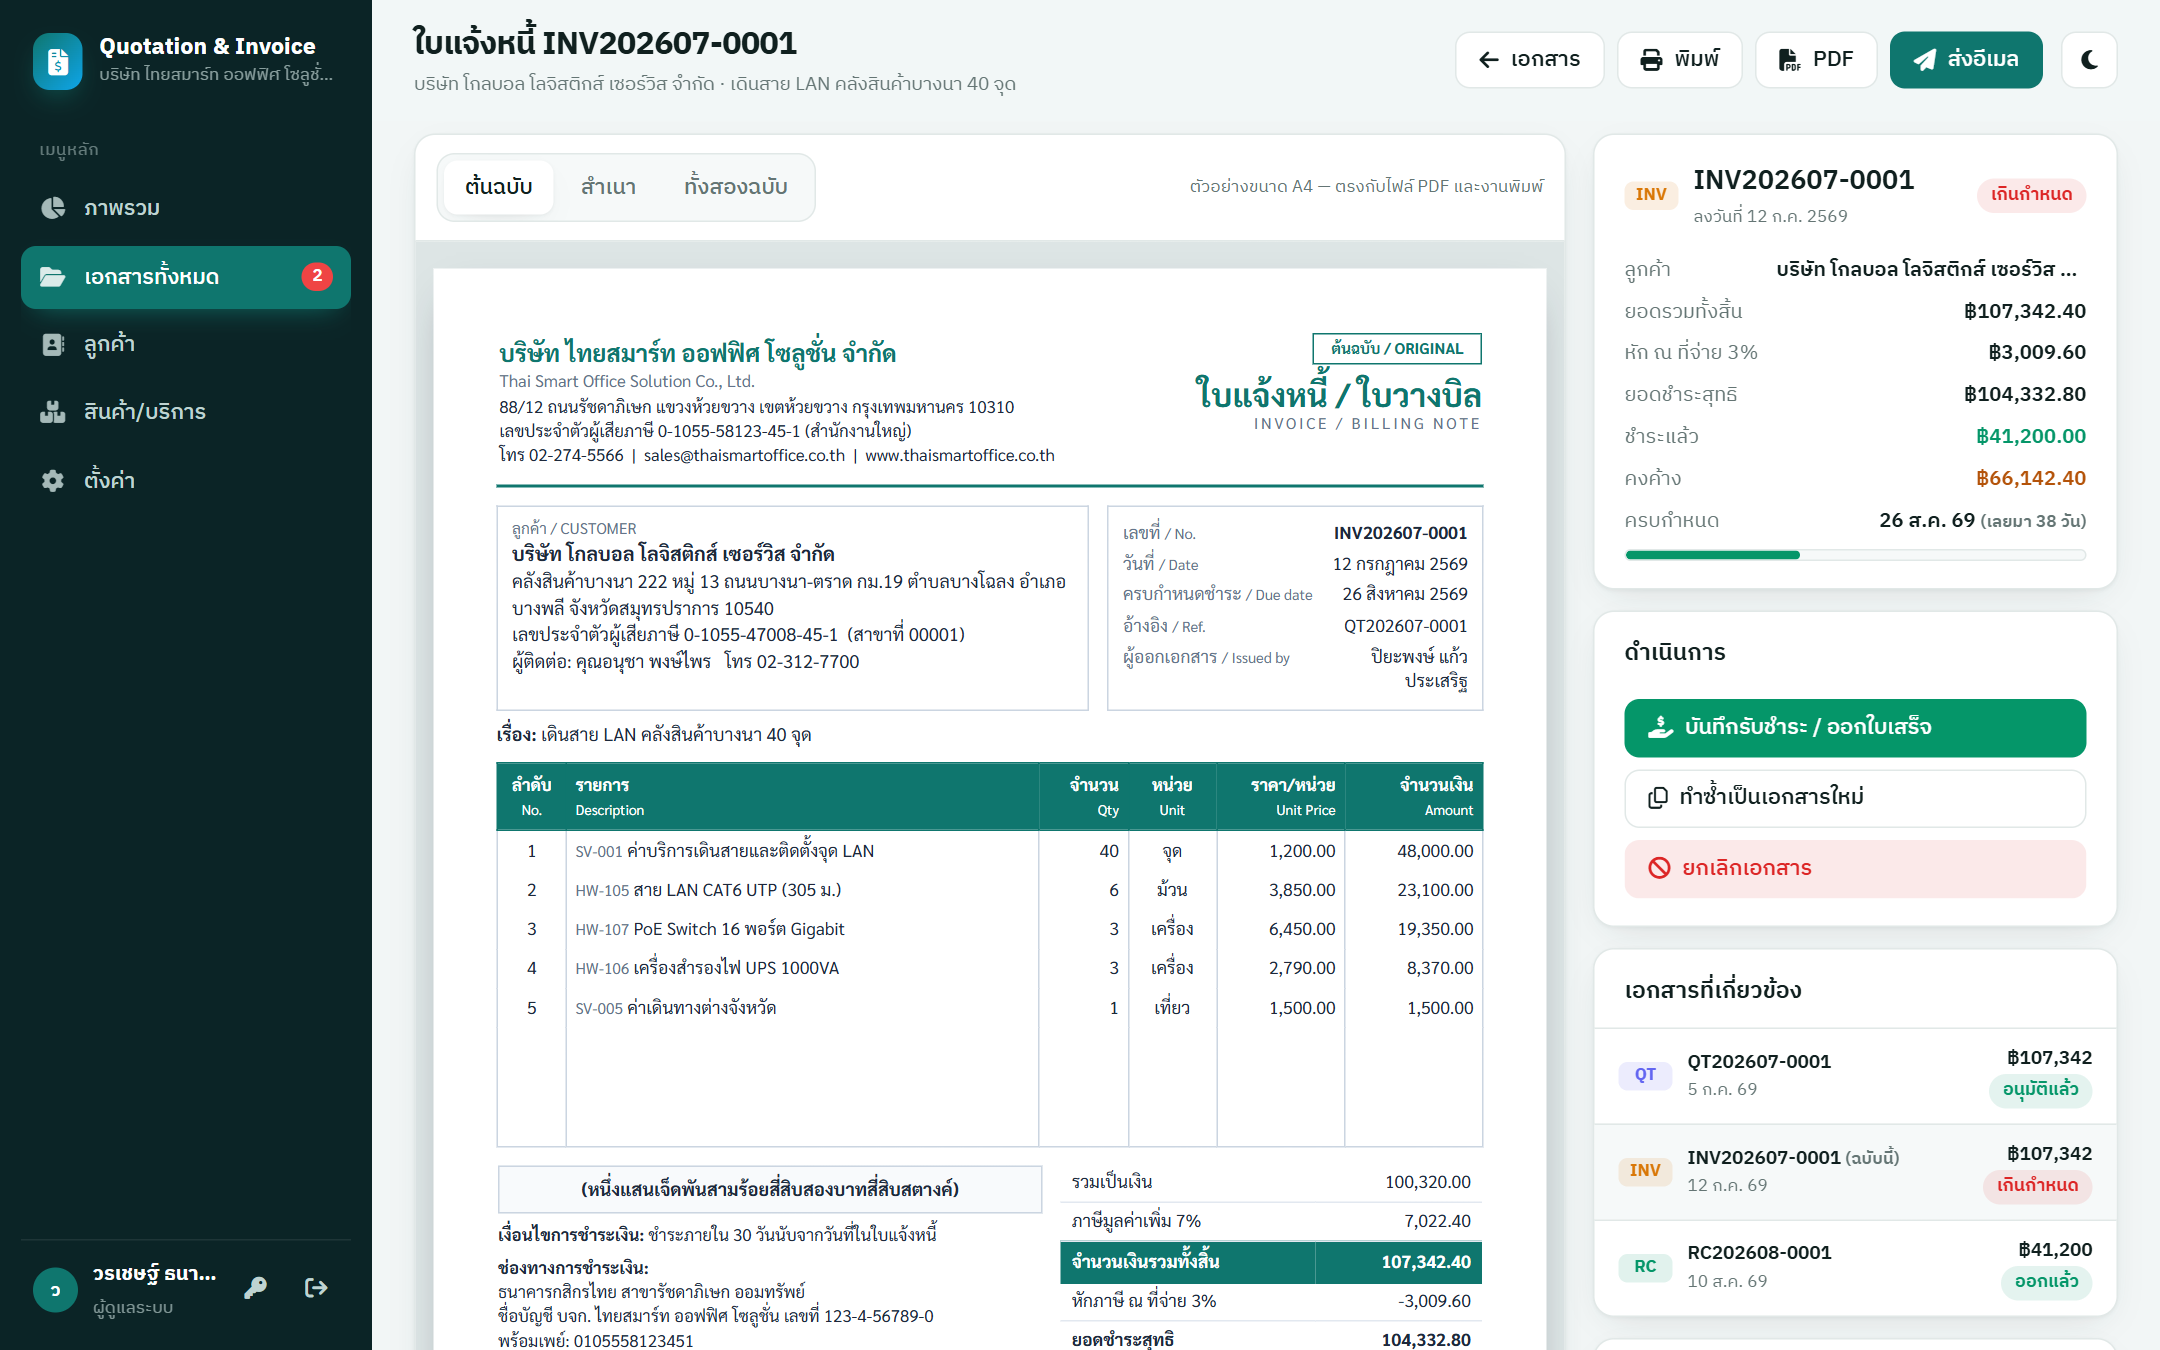Click the ออกแล้ว status badge

tap(2046, 1282)
